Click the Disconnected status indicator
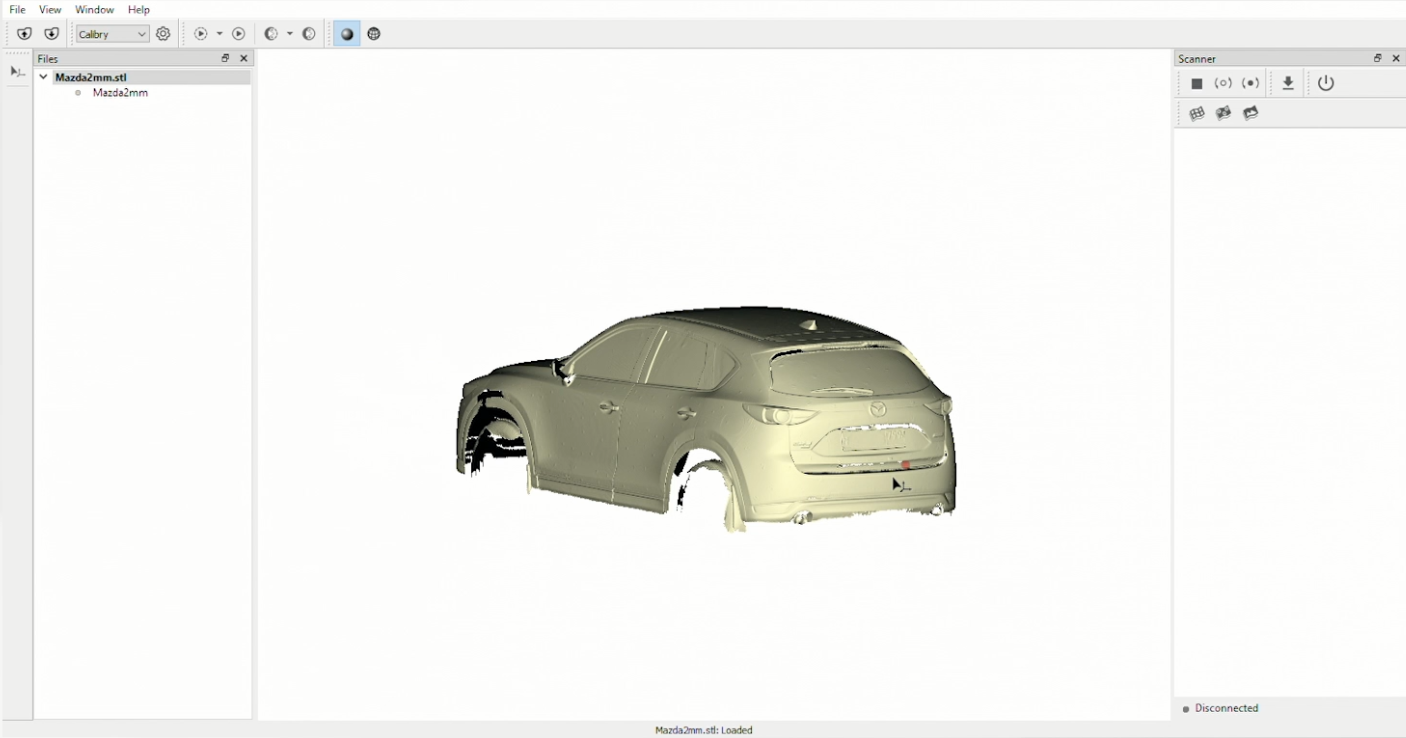The width and height of the screenshot is (1406, 738). pos(1220,708)
